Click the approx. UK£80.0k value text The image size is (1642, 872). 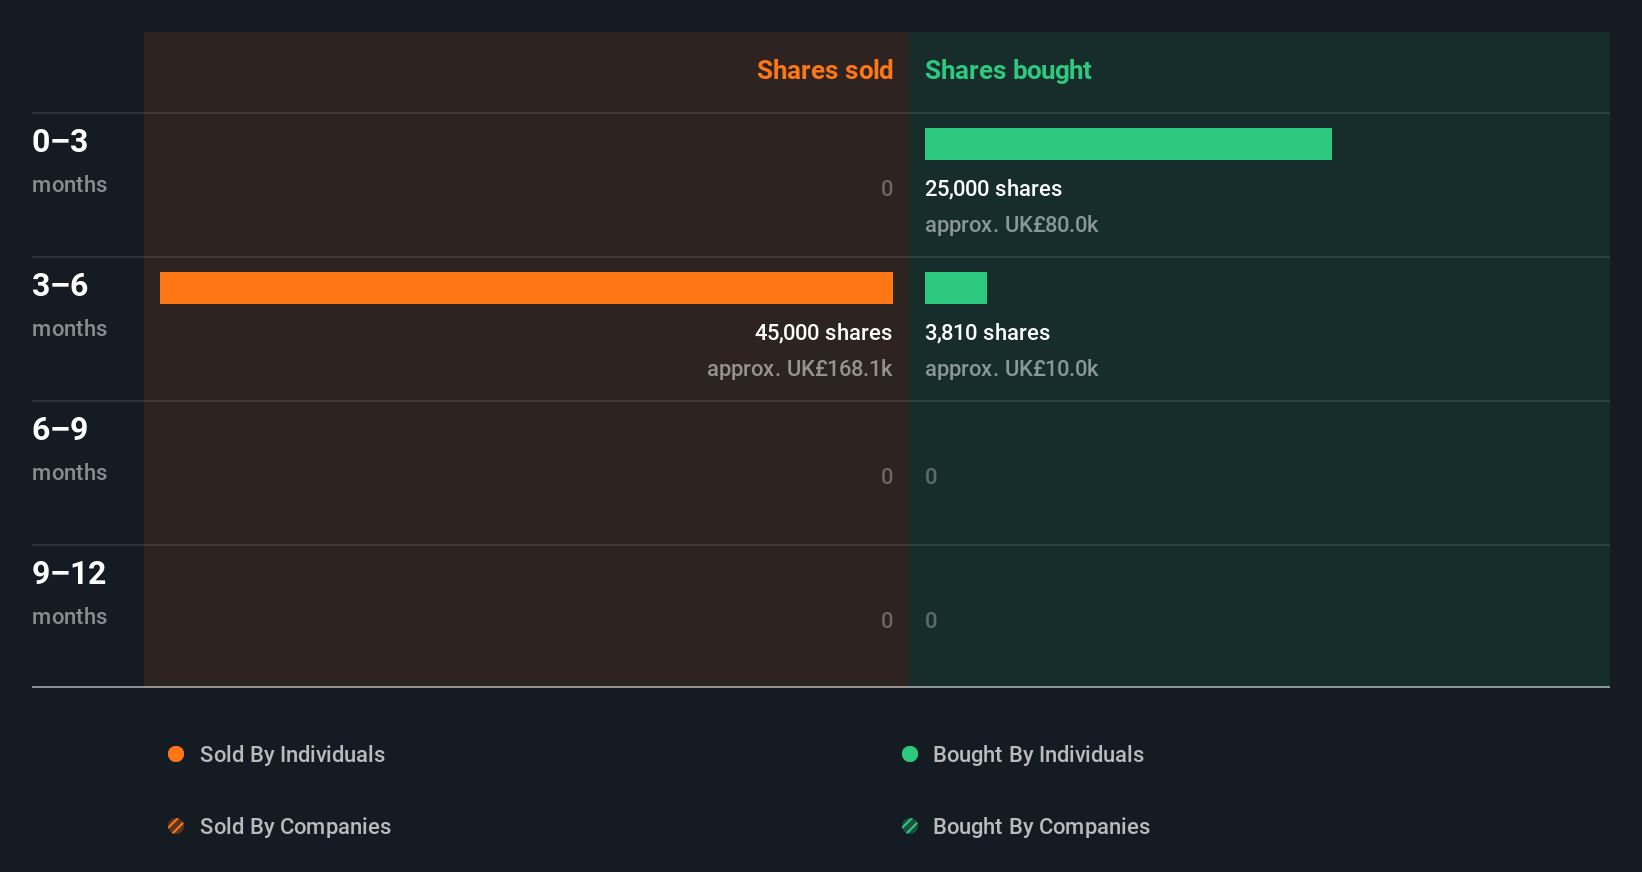point(1011,224)
